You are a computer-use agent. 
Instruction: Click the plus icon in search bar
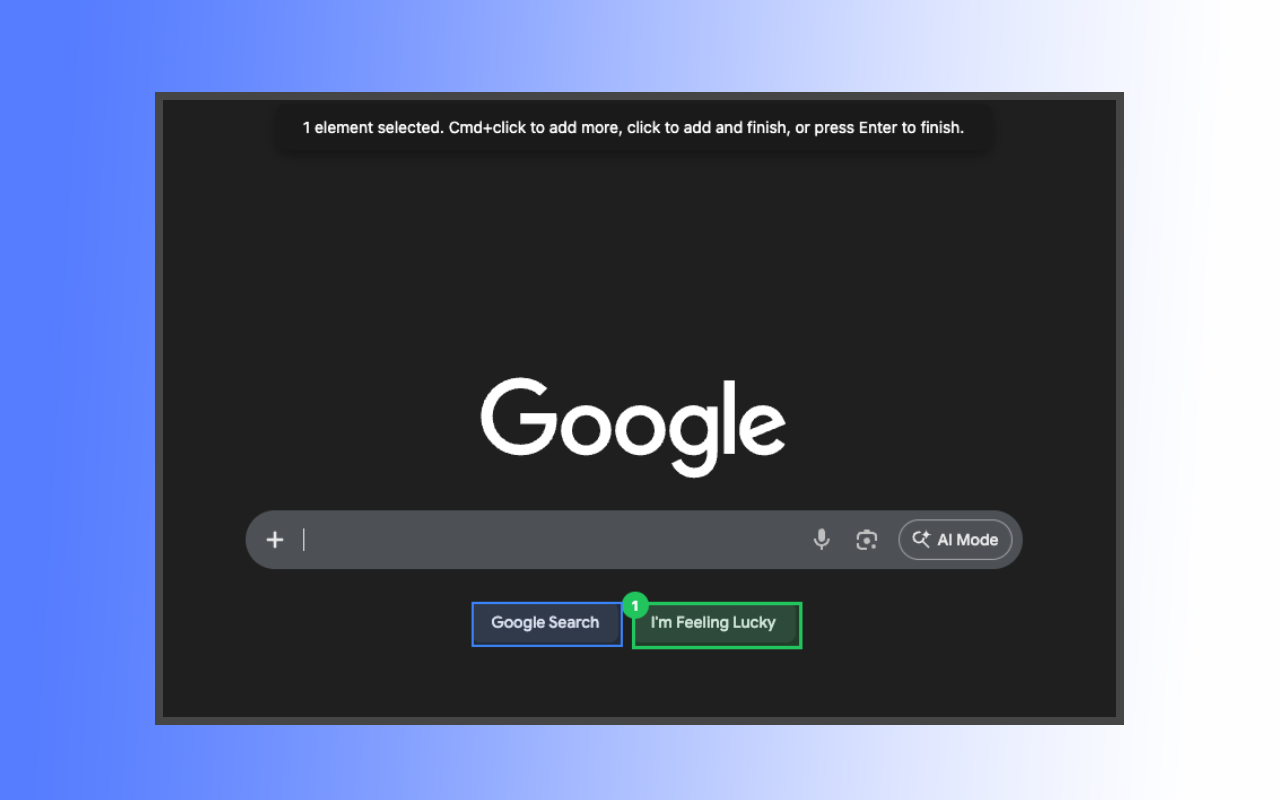tap(275, 540)
